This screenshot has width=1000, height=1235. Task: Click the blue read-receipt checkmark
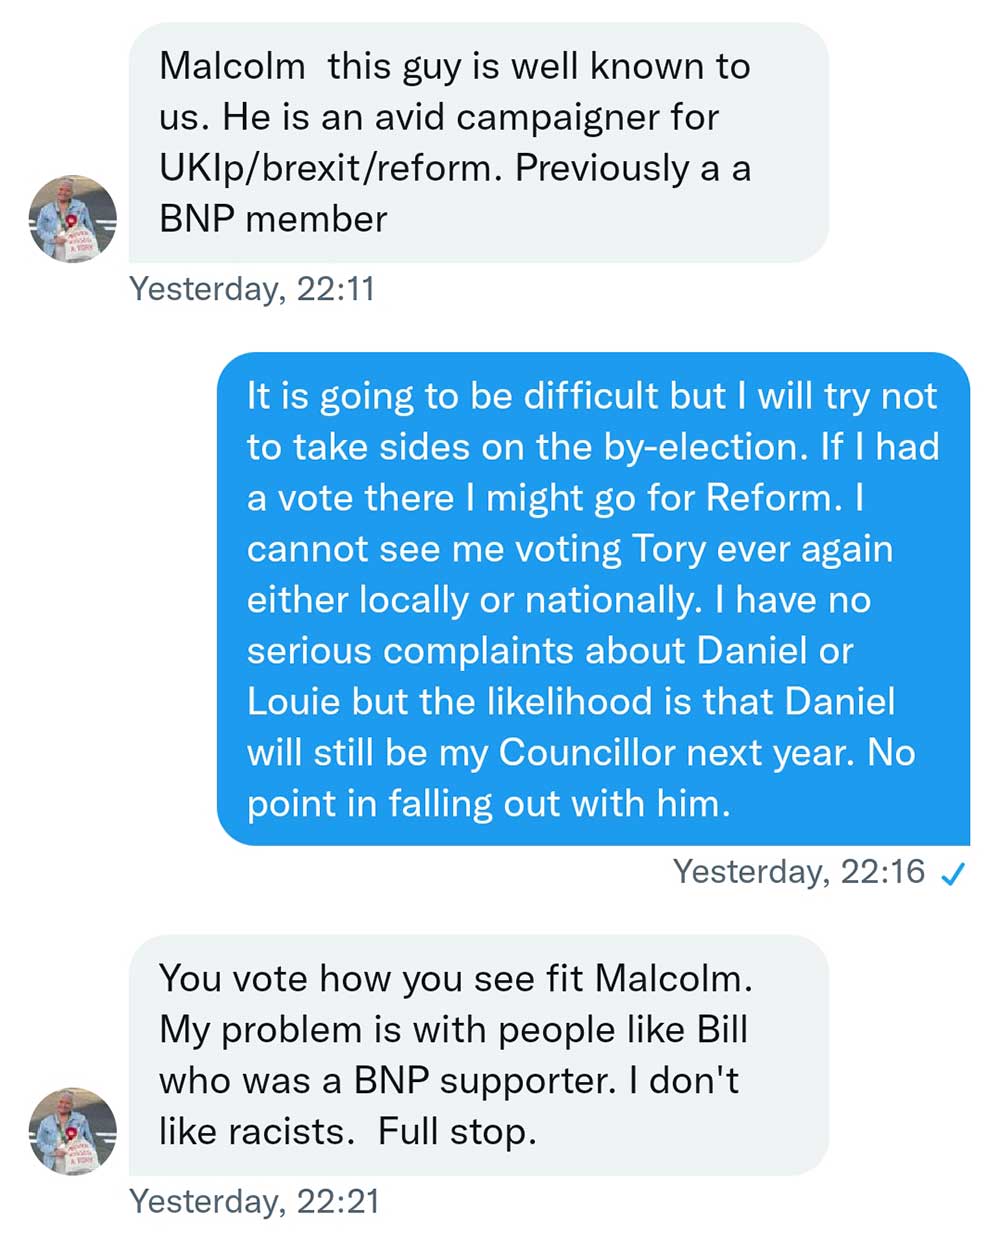(953, 874)
